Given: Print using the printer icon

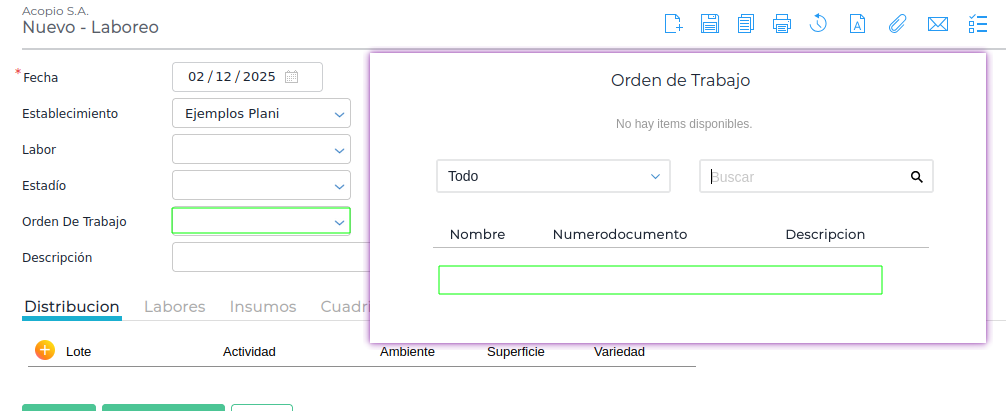Looking at the screenshot, I should (x=782, y=25).
